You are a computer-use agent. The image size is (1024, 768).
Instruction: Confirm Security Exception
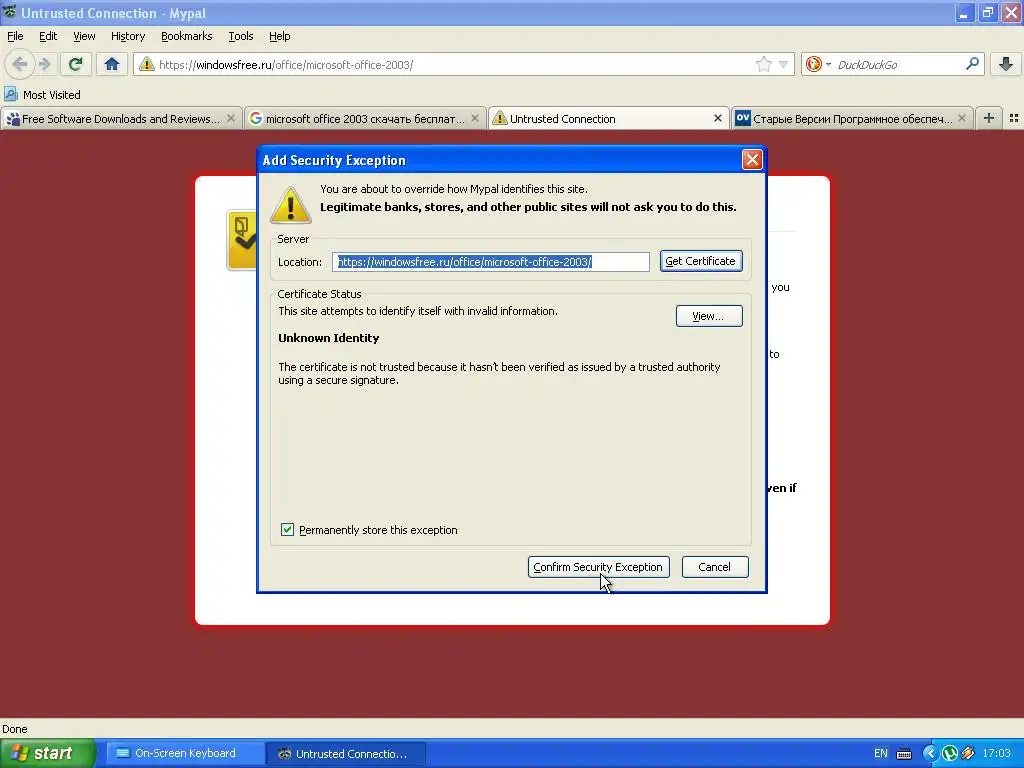598,567
